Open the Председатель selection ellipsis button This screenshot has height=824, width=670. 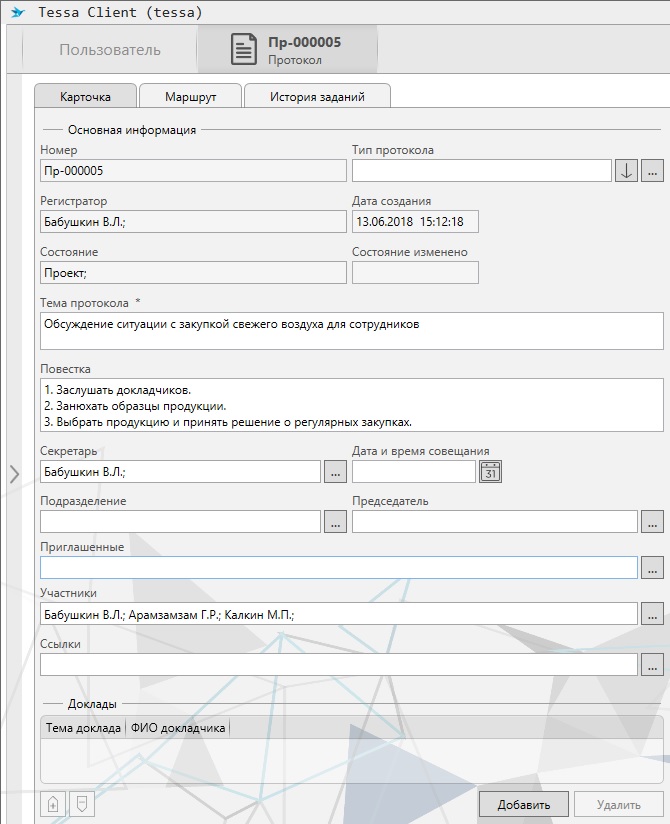tap(652, 522)
